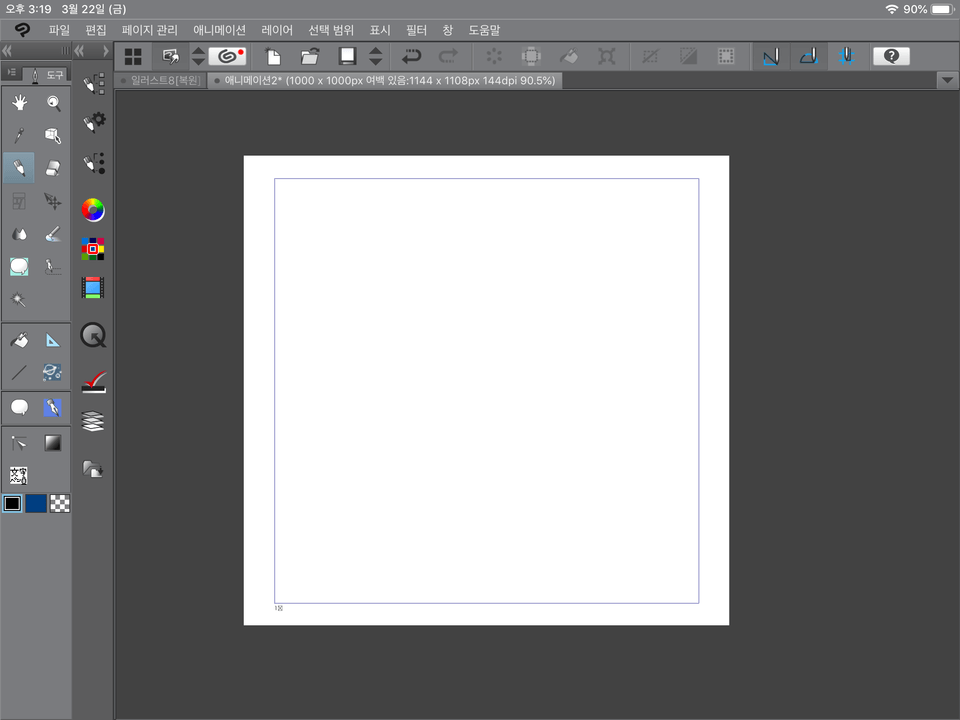Screen dimensions: 960x720
Task: Open the tool palette menu button
Action: click(x=12, y=74)
